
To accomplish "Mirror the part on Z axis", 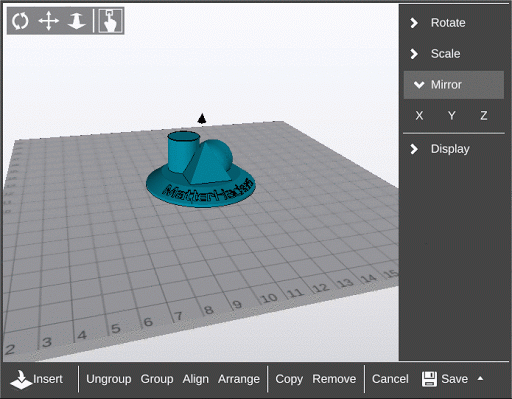I will coord(484,116).
